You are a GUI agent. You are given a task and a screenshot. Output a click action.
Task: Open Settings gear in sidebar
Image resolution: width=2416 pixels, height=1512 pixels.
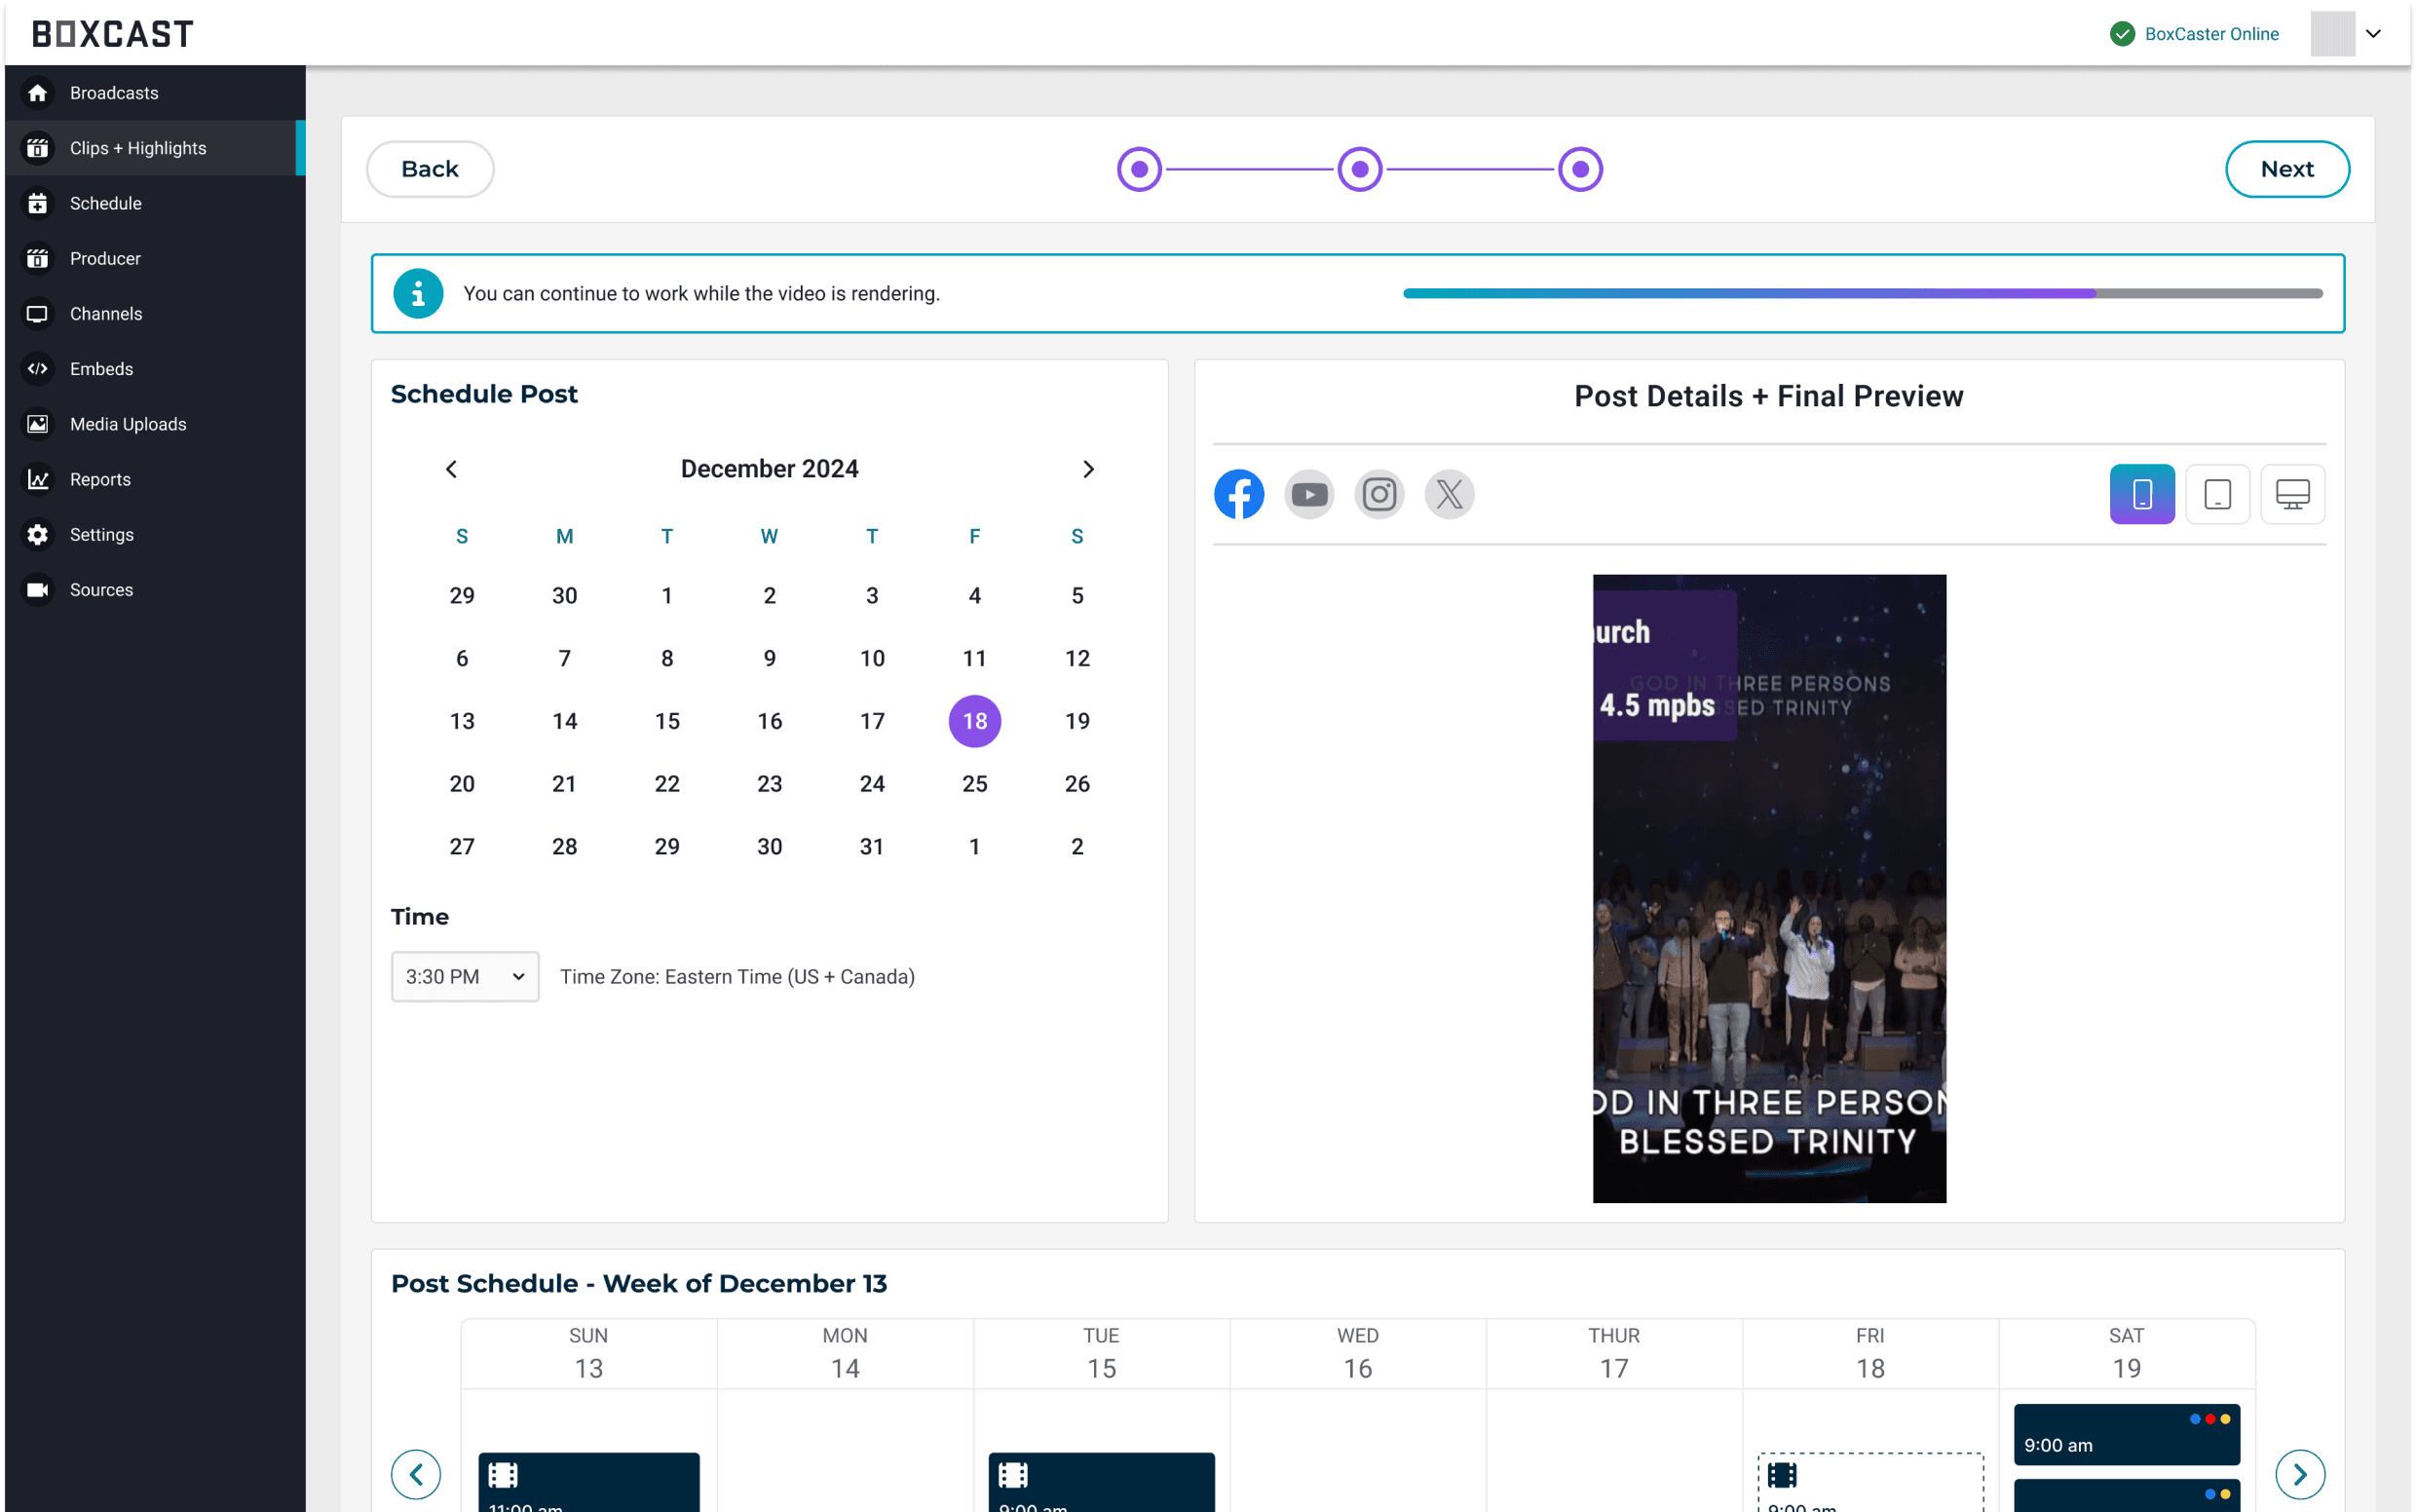(38, 534)
